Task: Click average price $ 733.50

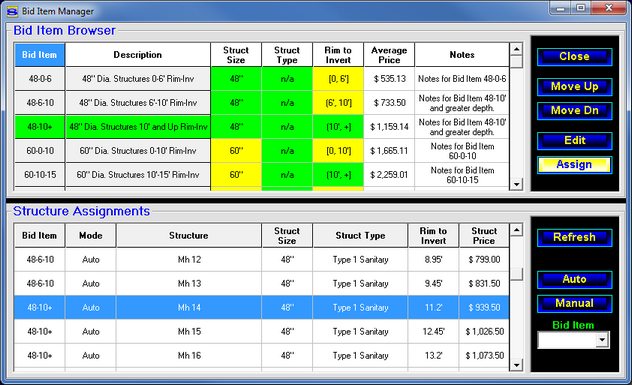Action: pos(389,103)
